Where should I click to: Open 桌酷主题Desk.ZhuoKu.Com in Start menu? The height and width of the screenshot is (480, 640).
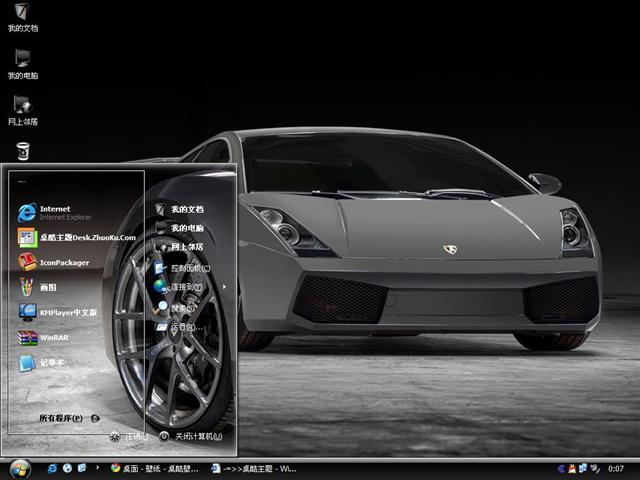click(x=76, y=238)
